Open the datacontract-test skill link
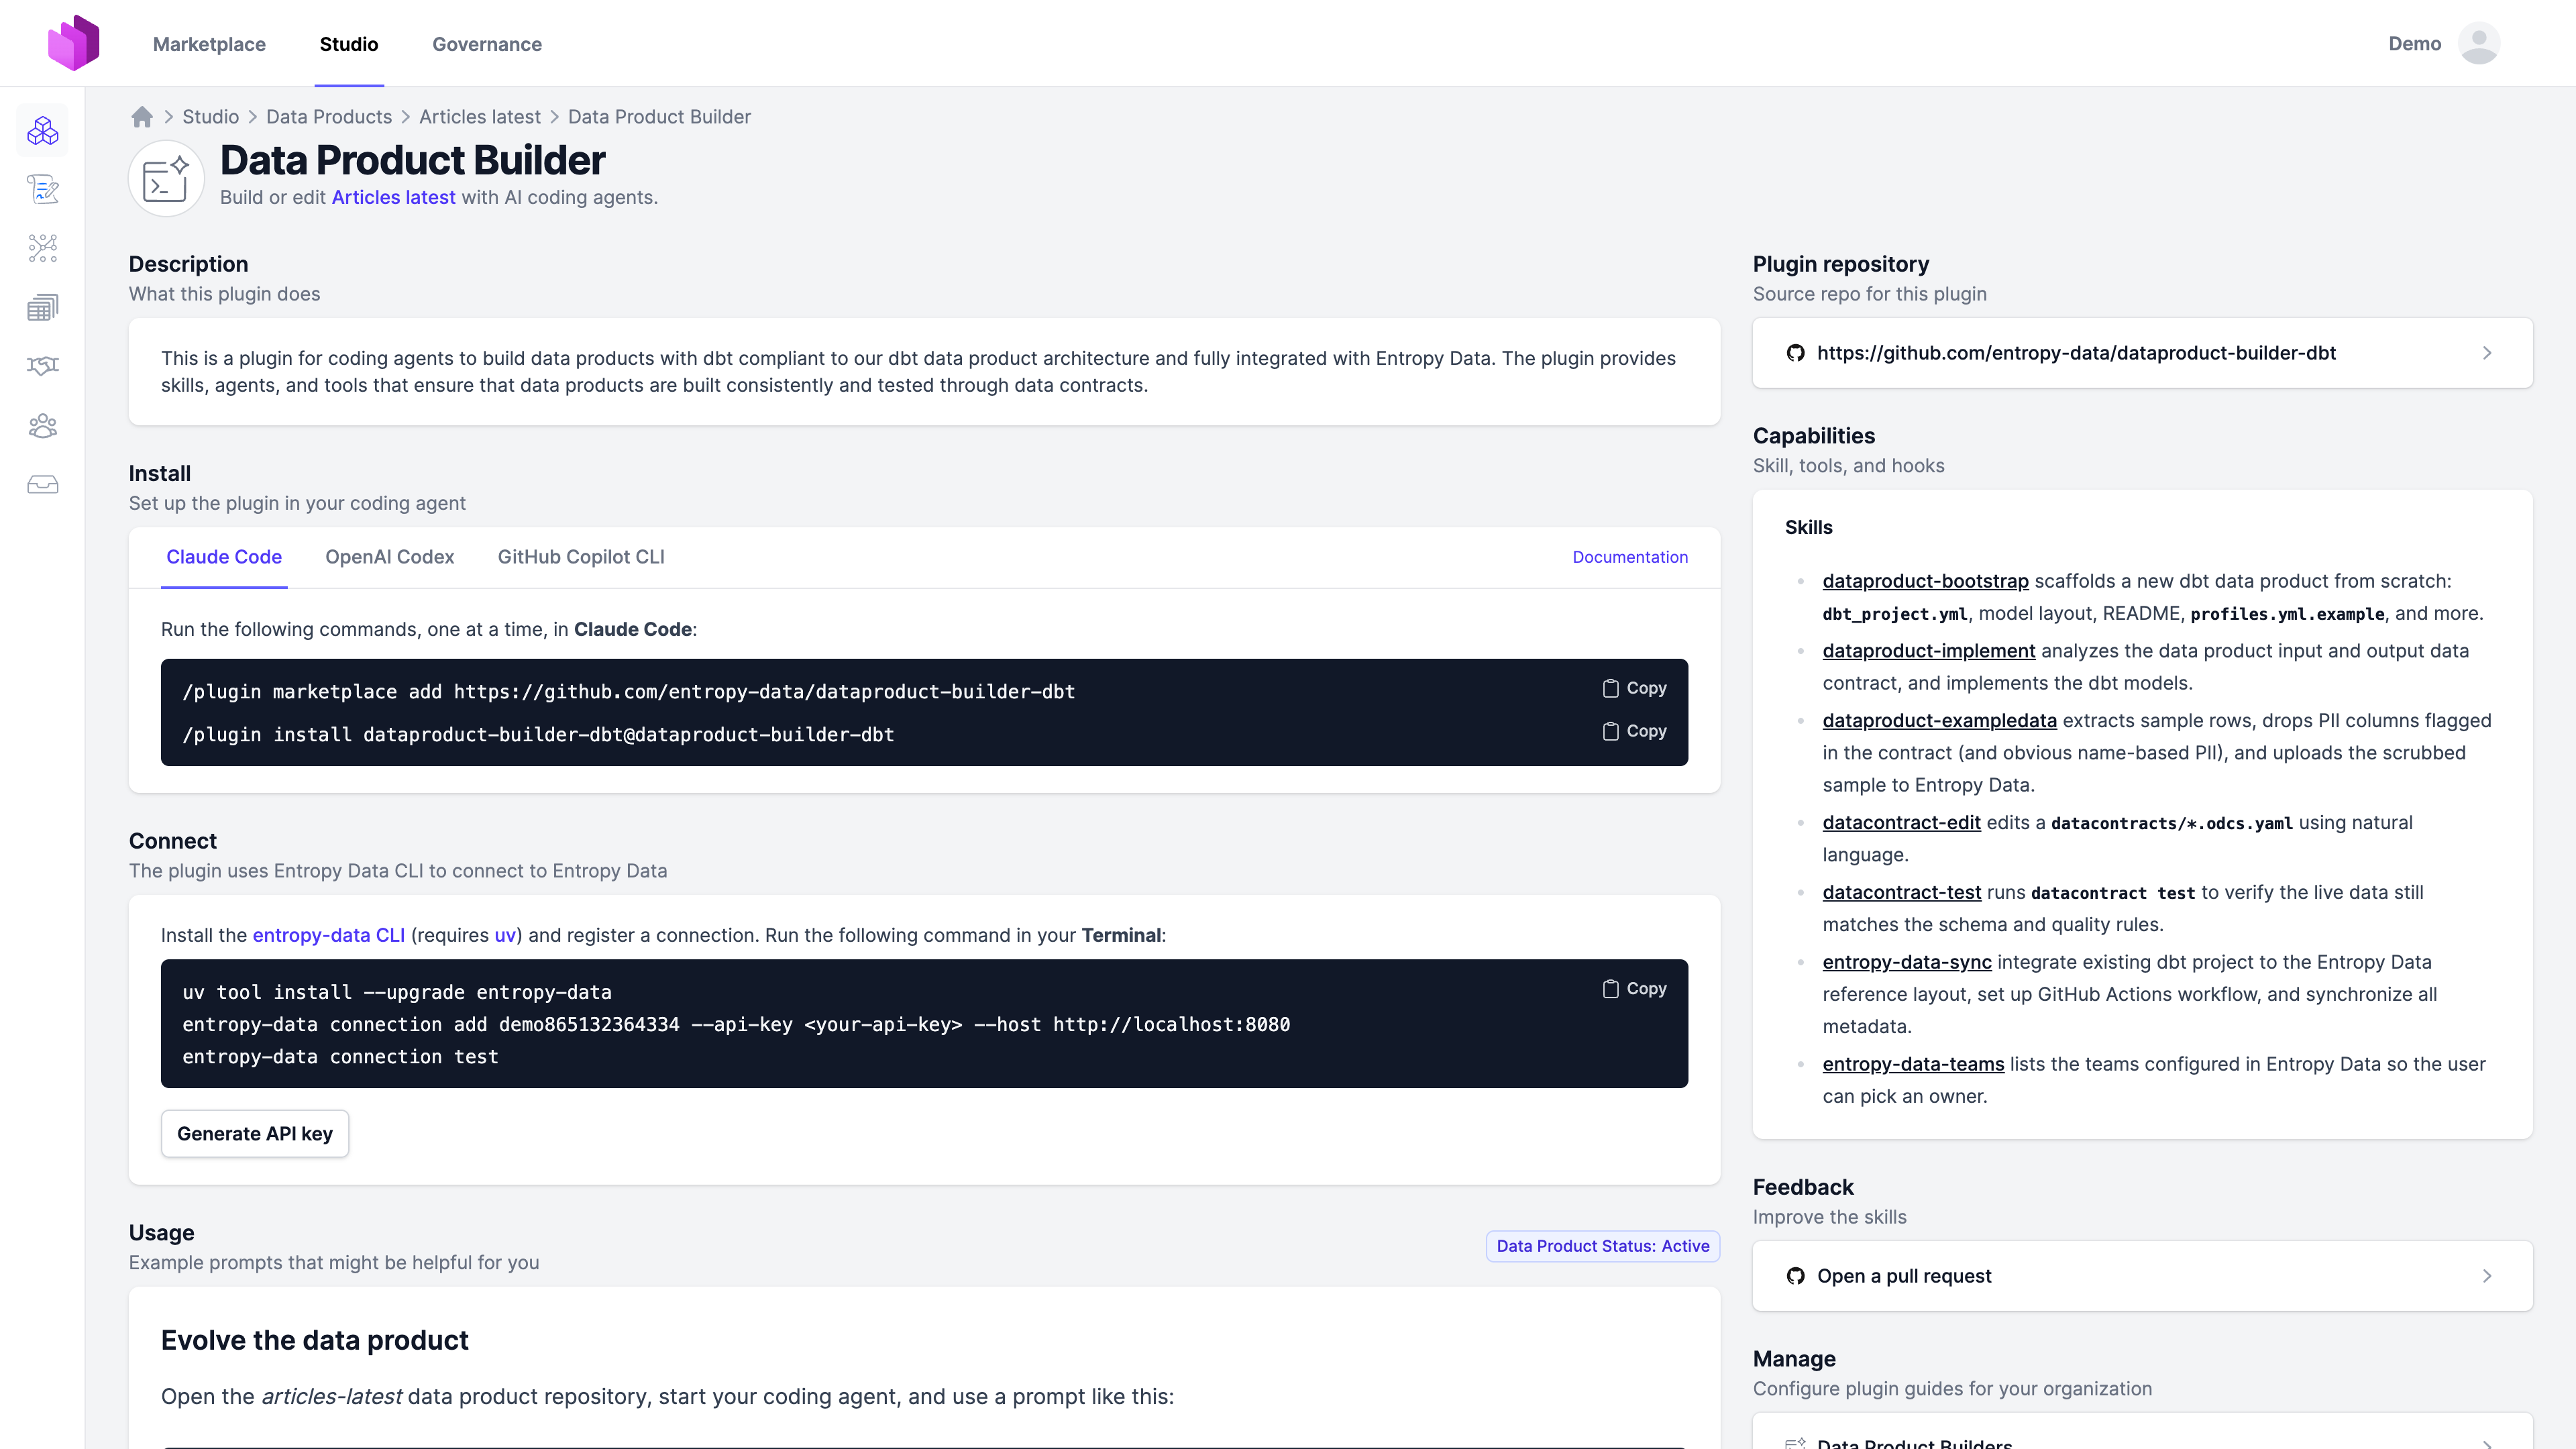Screen dimensions: 2576x1449 pos(1902,893)
